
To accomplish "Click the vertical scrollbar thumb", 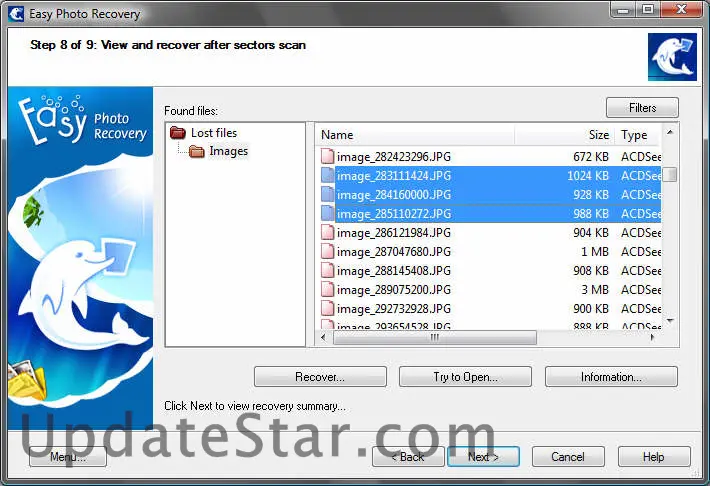I will click(x=670, y=174).
